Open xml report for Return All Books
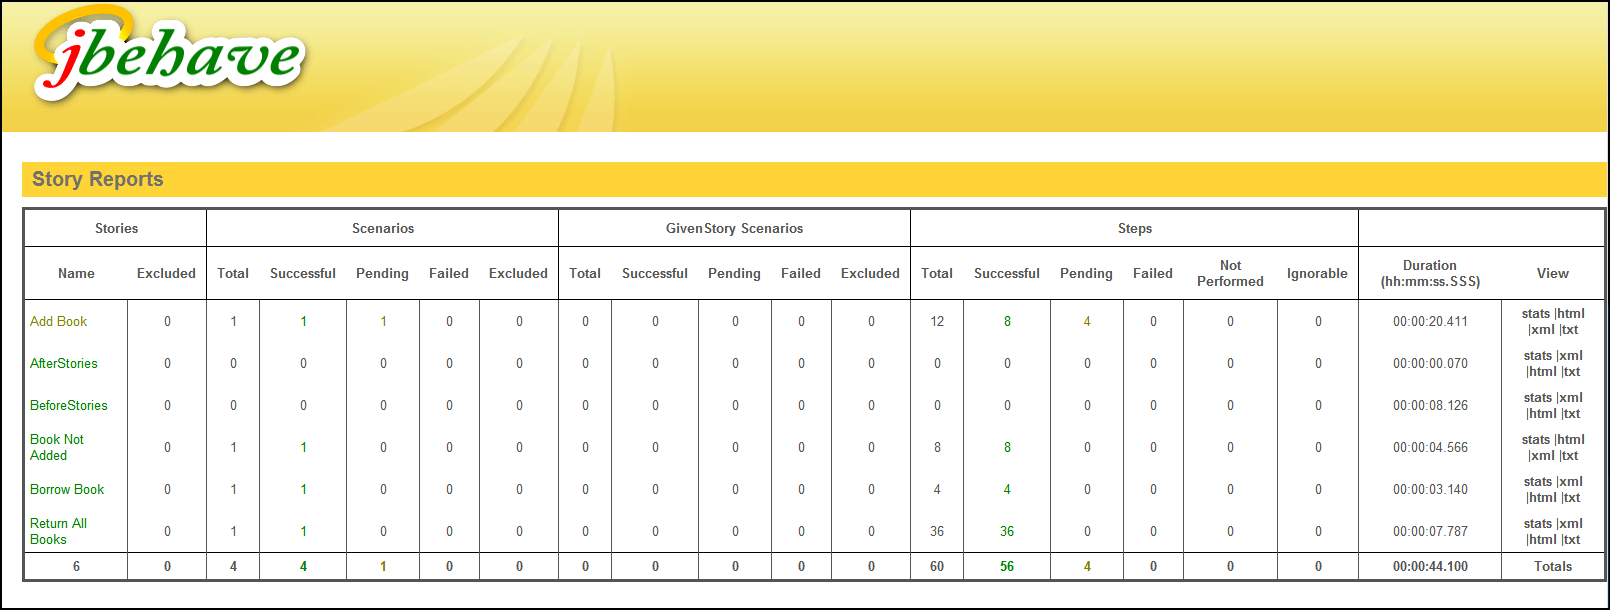The width and height of the screenshot is (1610, 610). [1571, 524]
